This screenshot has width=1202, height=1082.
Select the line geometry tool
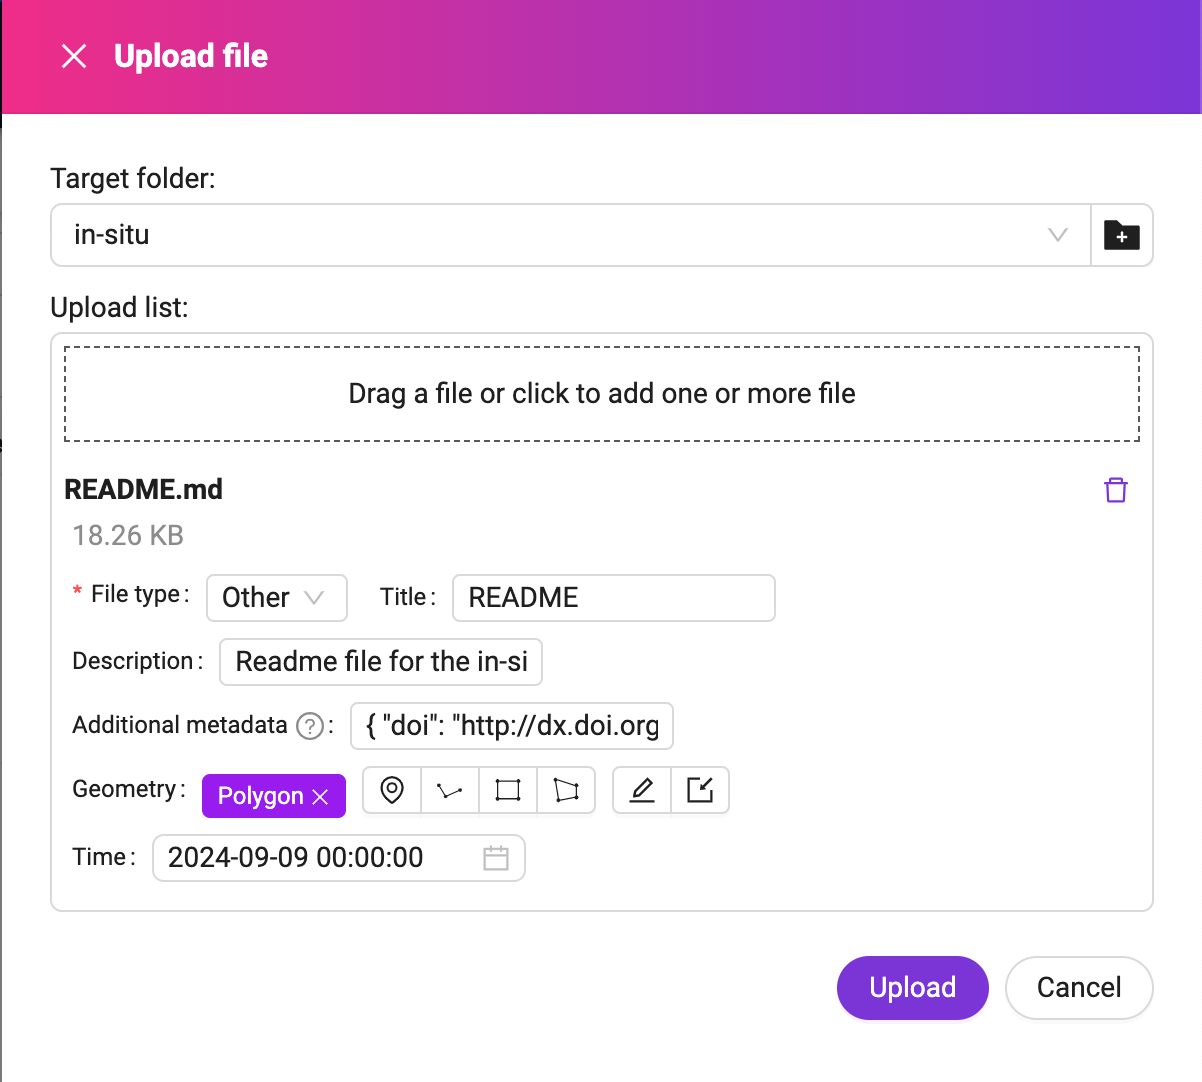coord(449,790)
